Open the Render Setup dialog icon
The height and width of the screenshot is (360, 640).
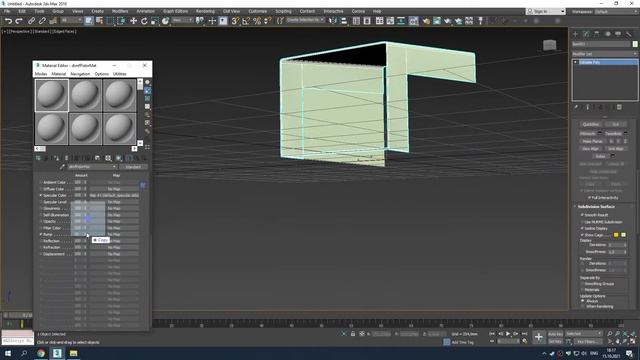426,20
